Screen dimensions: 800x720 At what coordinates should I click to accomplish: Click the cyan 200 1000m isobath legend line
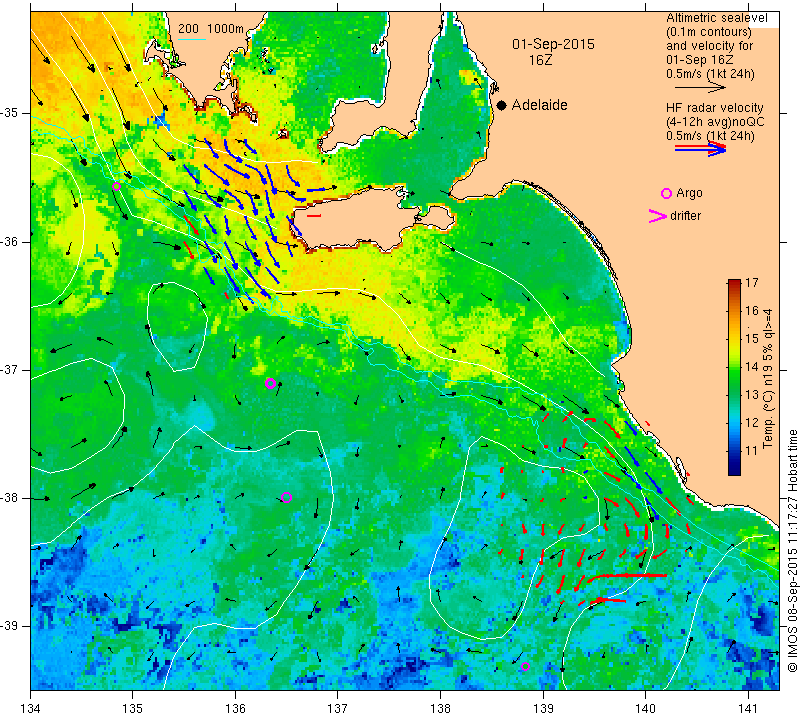pyautogui.click(x=192, y=39)
